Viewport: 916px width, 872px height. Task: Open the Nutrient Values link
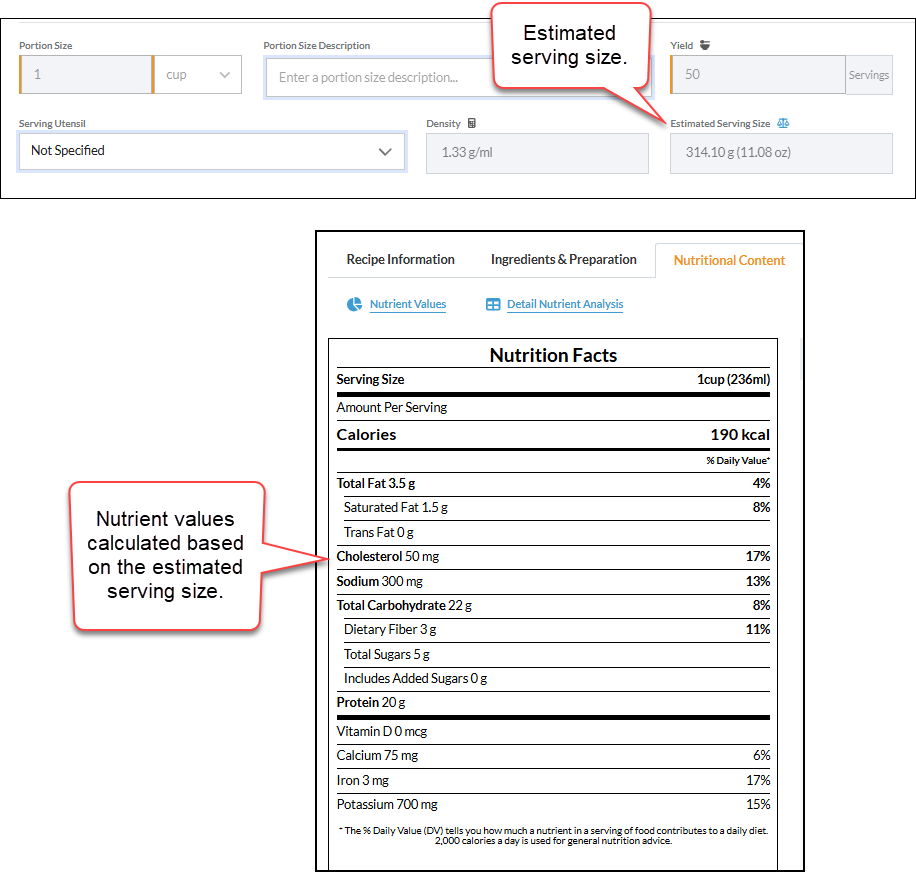(x=408, y=304)
